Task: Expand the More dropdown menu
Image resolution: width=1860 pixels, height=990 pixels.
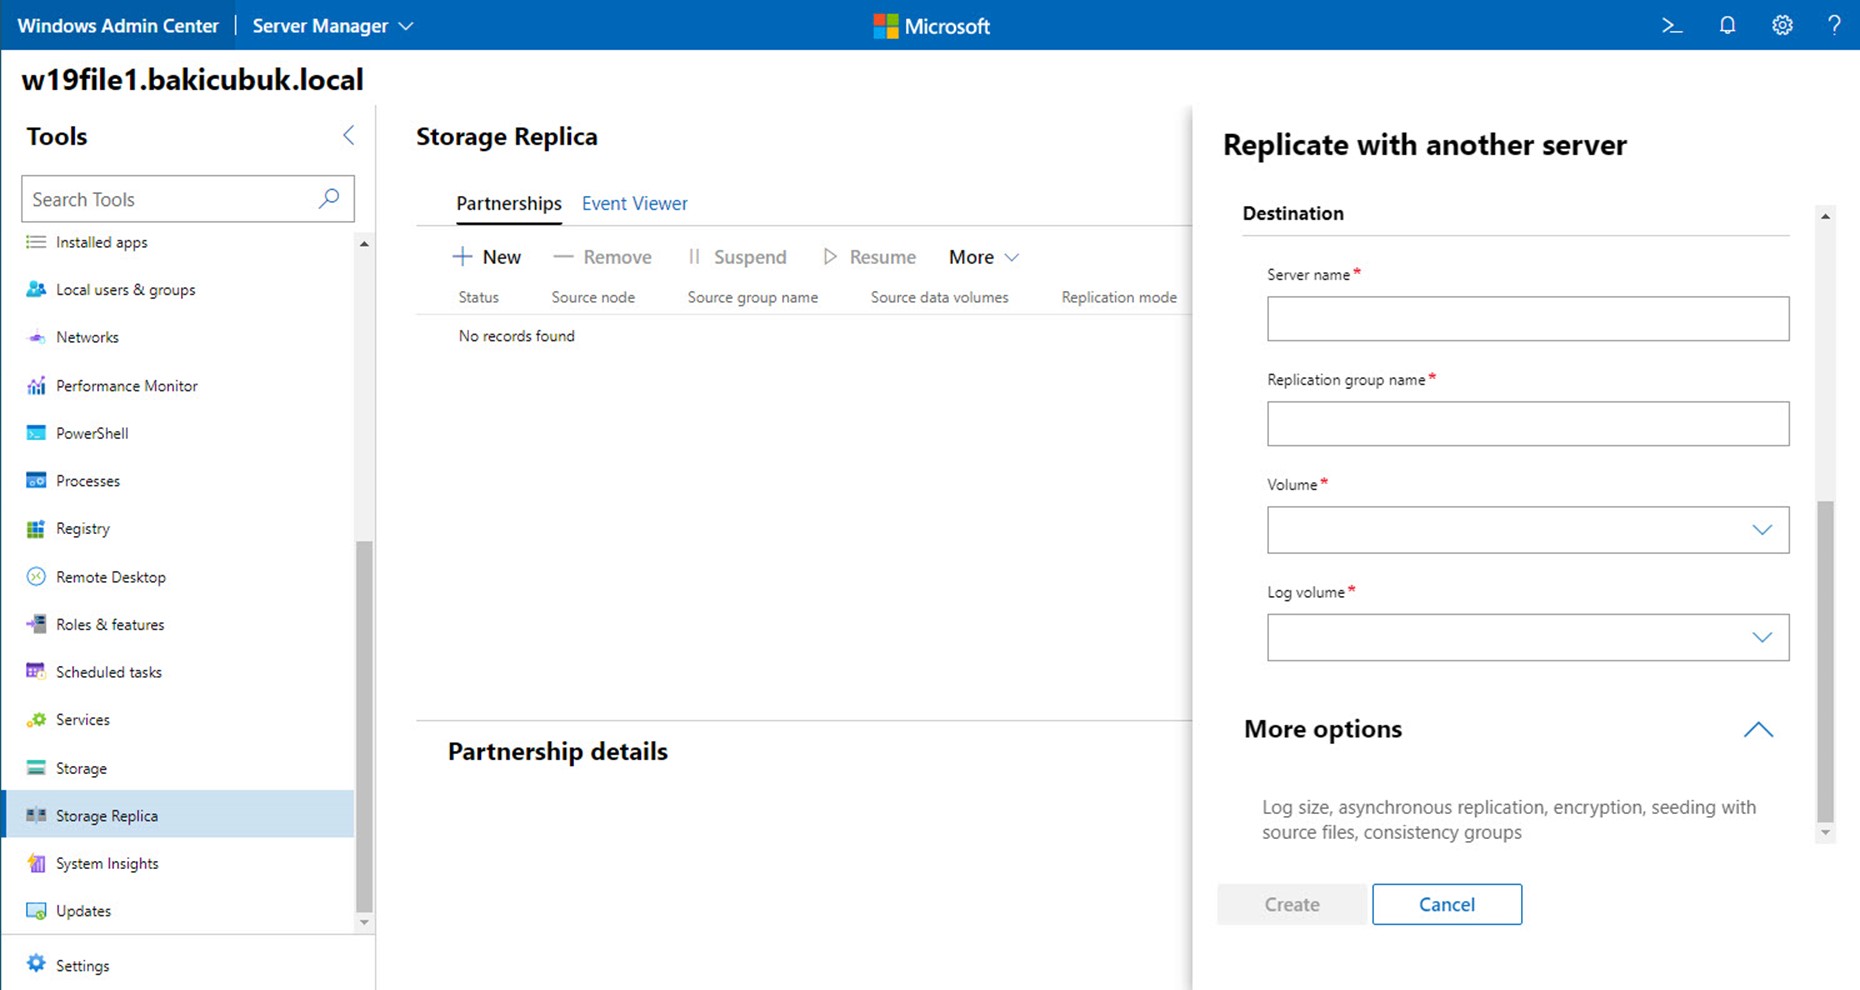Action: pos(984,257)
